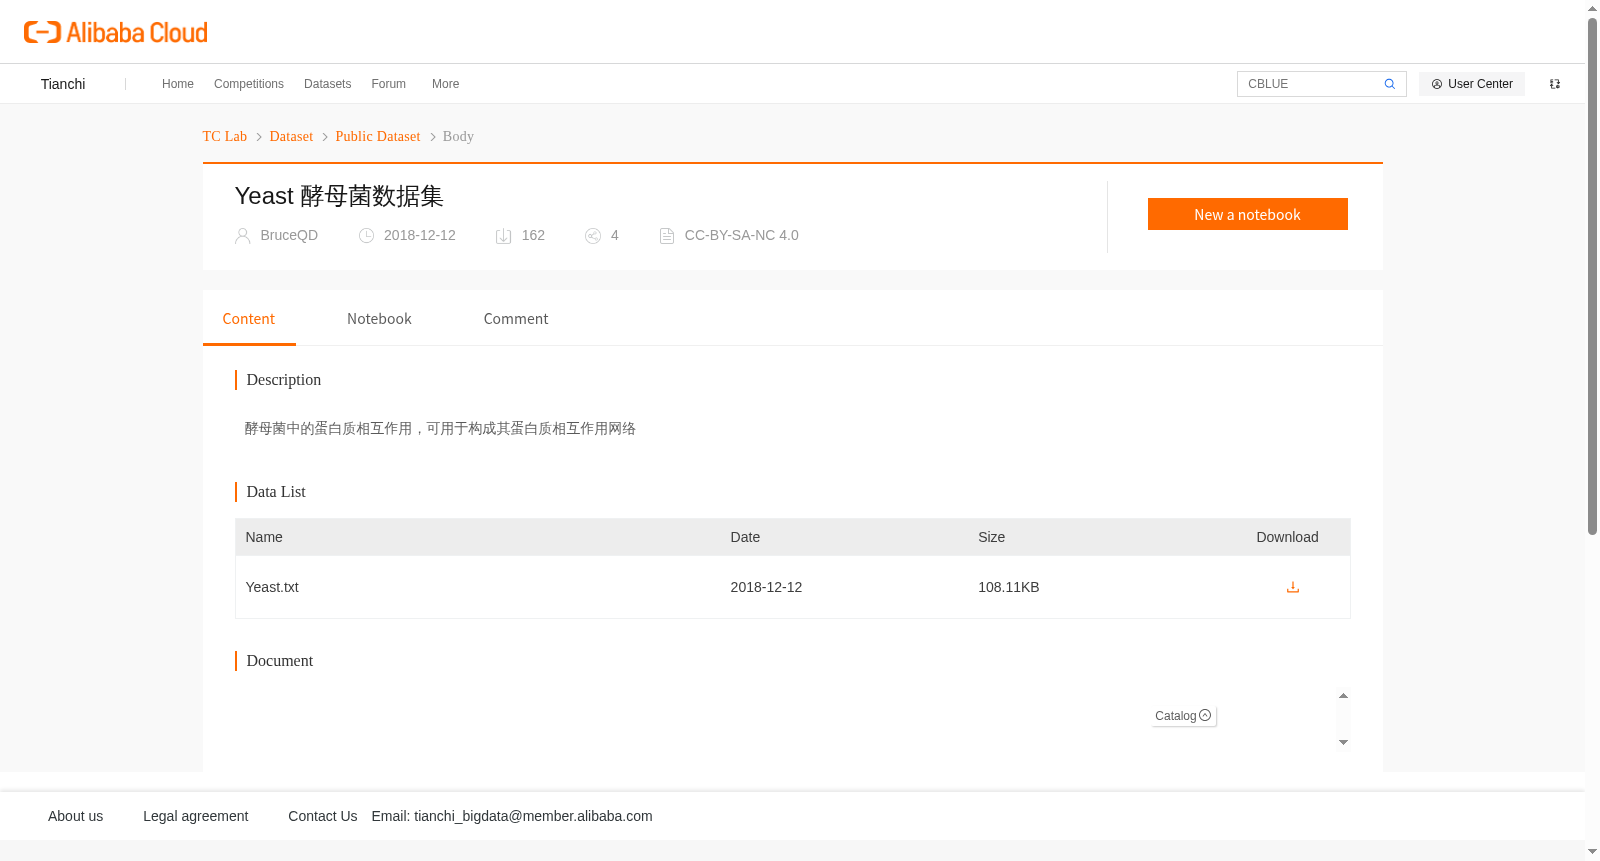The height and width of the screenshot is (861, 1600).
Task: Click the Alibaba Cloud logo
Action: 116,33
